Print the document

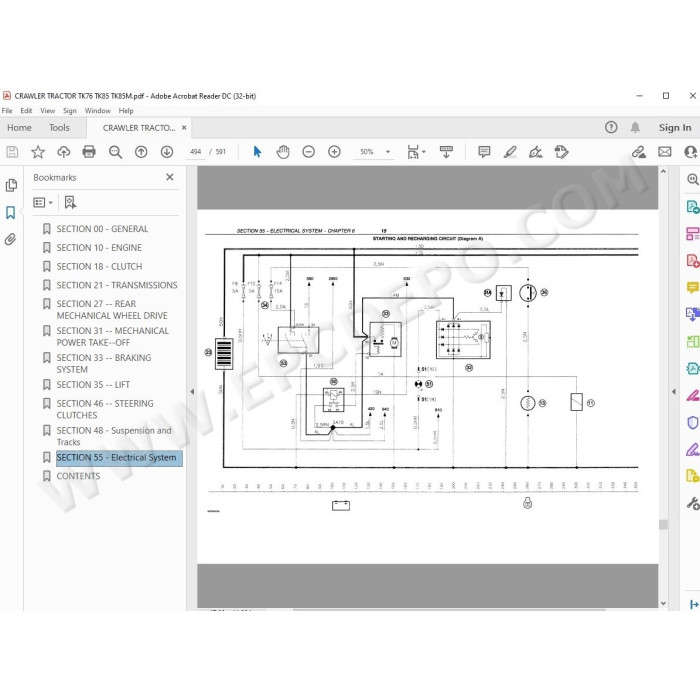click(89, 152)
